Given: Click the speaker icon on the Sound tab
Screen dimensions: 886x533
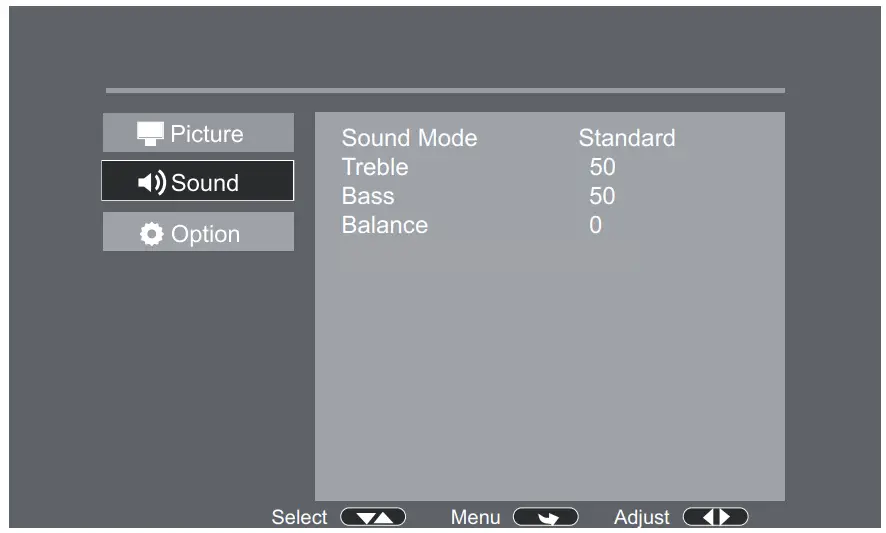Looking at the screenshot, I should (x=151, y=183).
